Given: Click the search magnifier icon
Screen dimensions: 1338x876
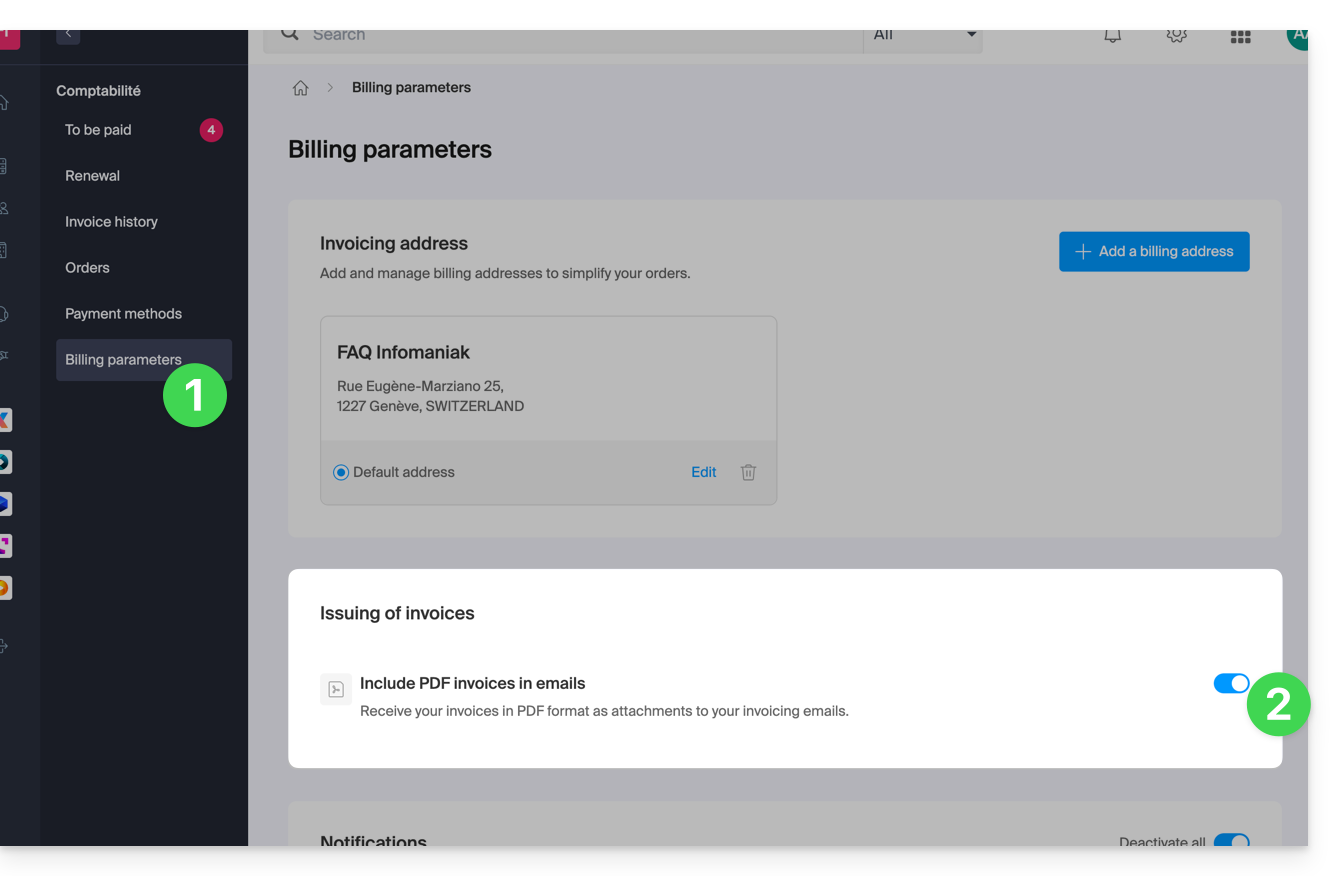Looking at the screenshot, I should 290,35.
